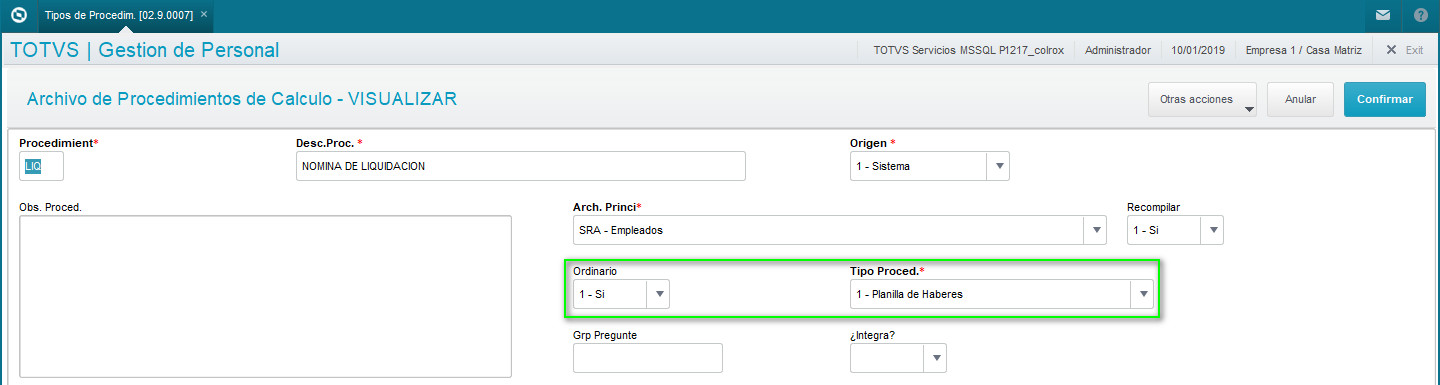
Task: Open the help question mark icon
Action: point(1421,15)
